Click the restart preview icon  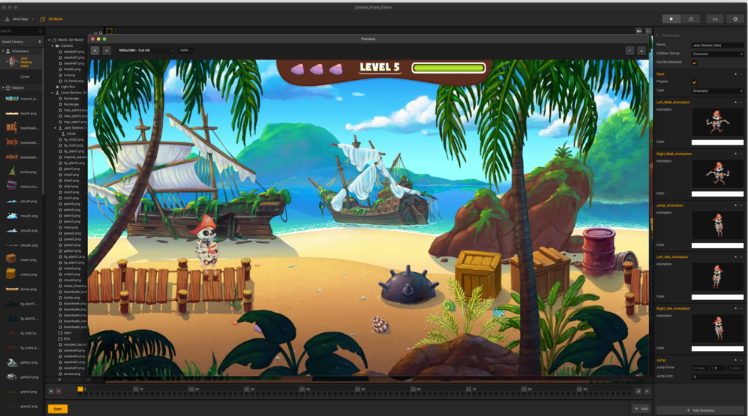coord(691,18)
